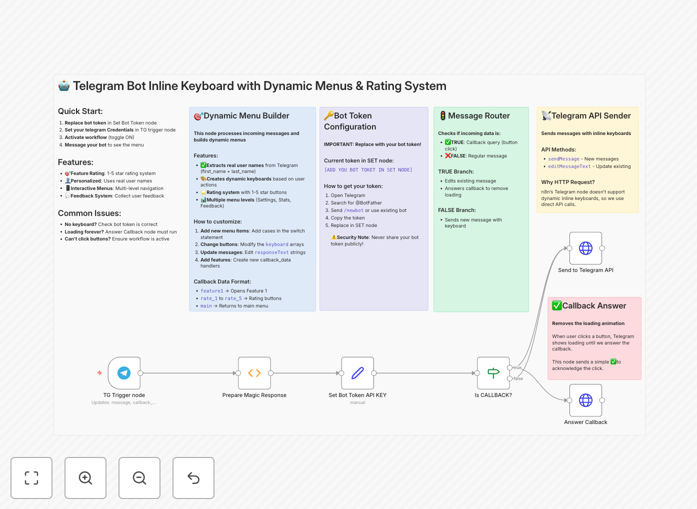Click the true output of Is CALLBACK?

pyautogui.click(x=510, y=368)
